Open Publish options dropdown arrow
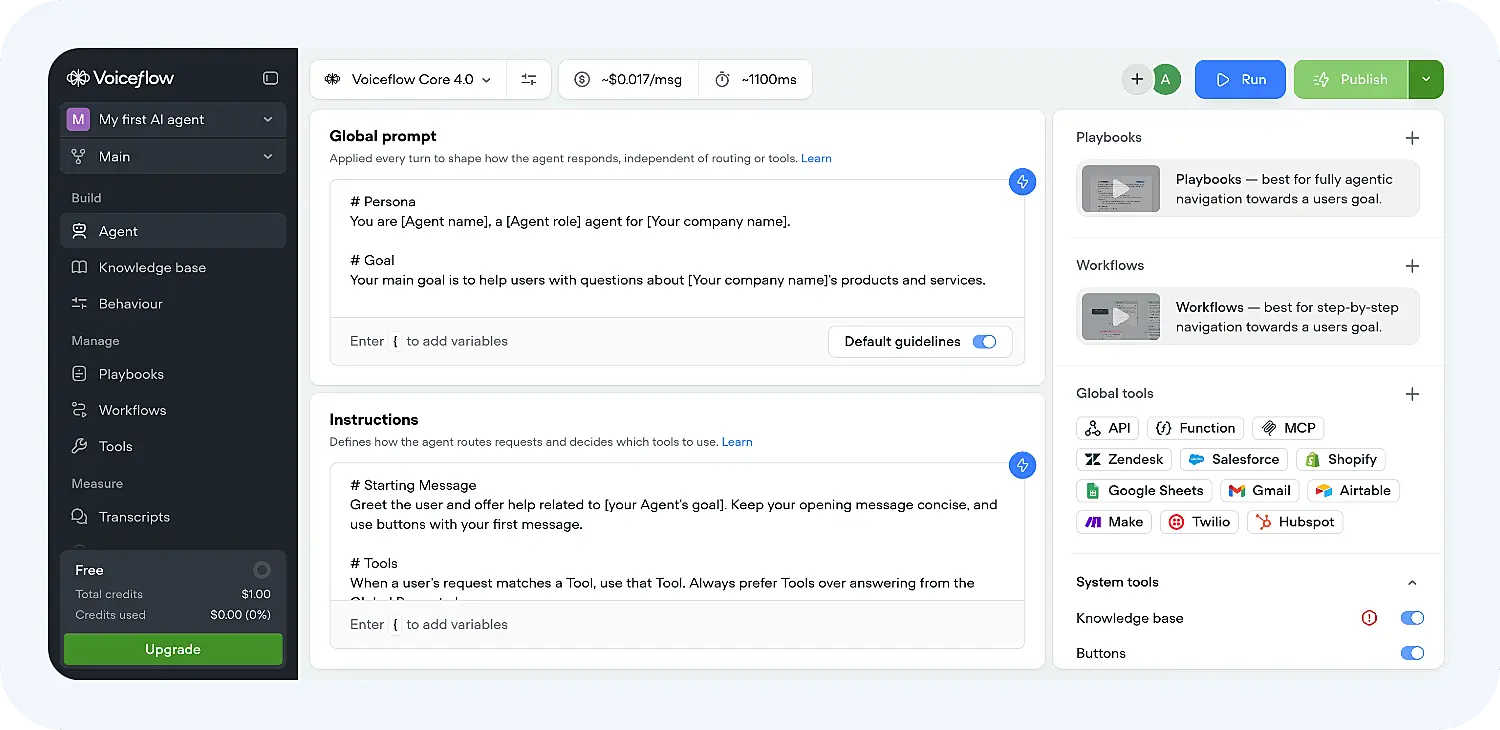 [x=1426, y=79]
